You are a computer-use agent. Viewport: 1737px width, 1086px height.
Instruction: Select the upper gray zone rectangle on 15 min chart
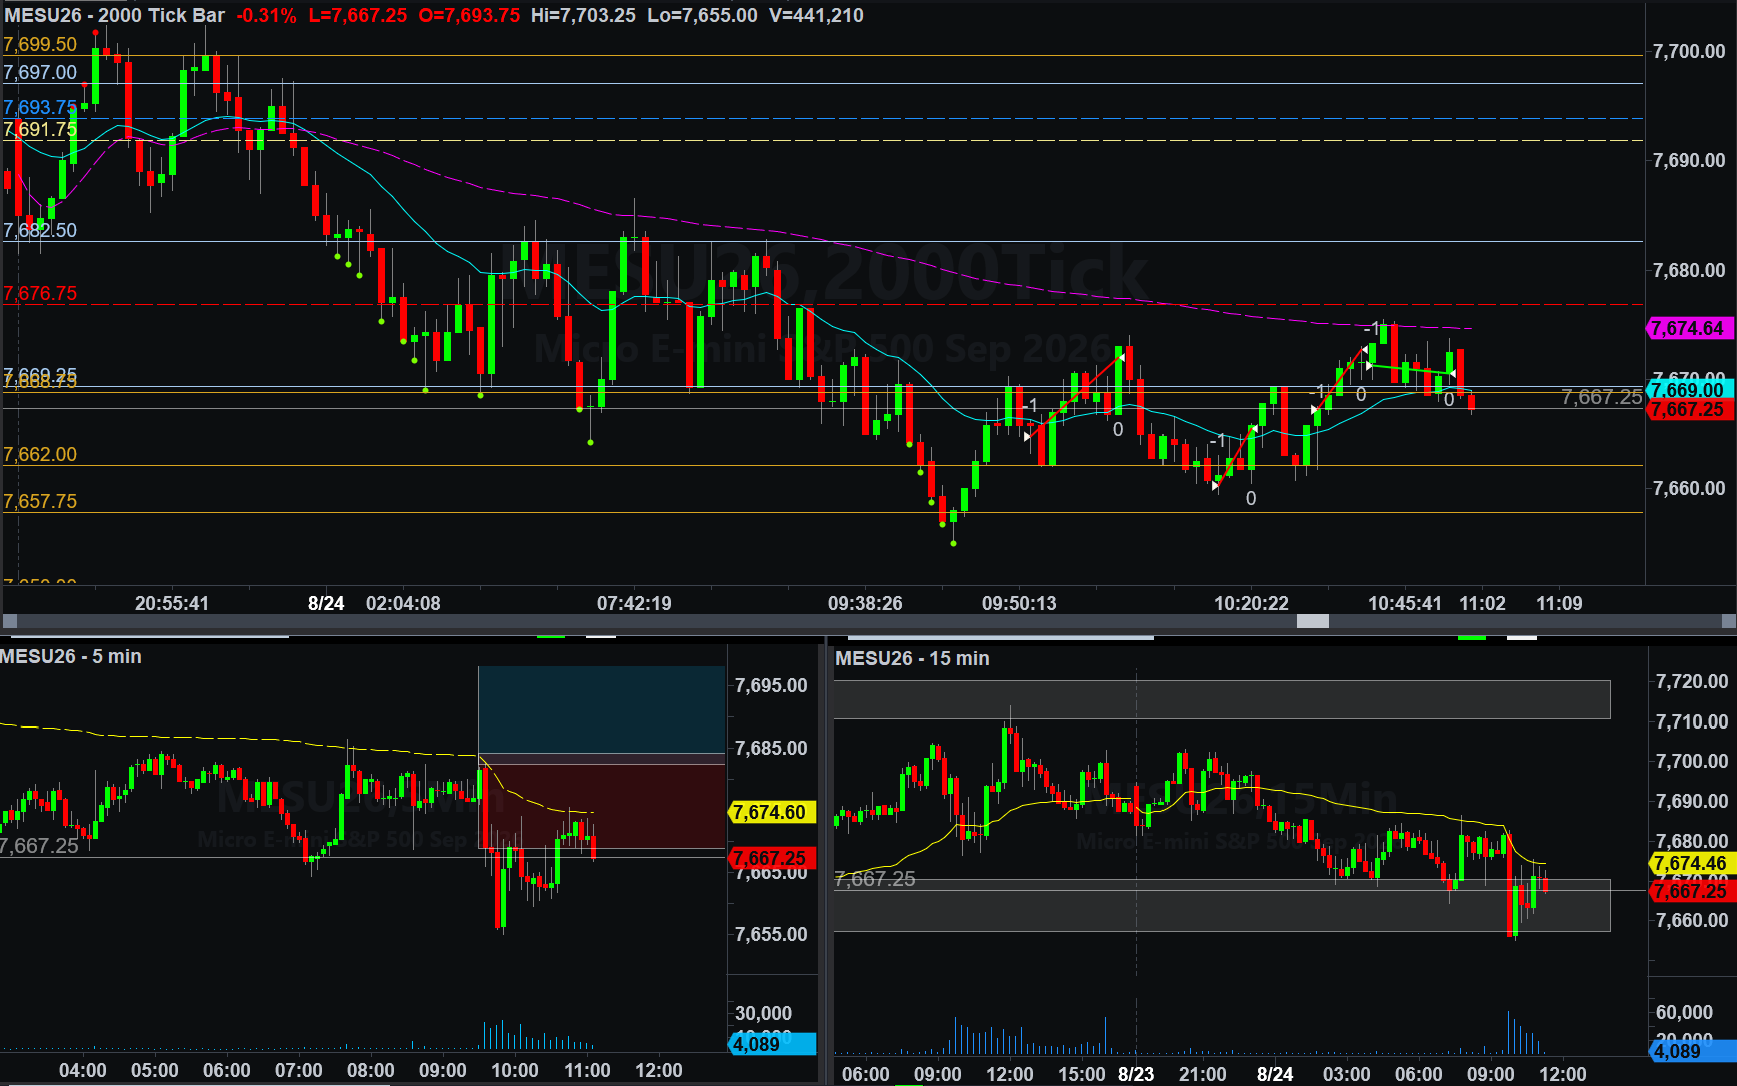[x=1222, y=699]
